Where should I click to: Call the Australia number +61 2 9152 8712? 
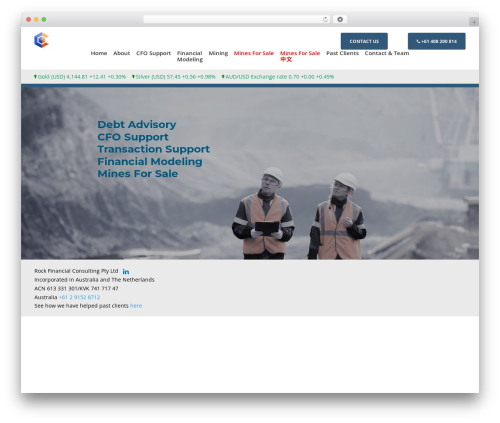79,297
